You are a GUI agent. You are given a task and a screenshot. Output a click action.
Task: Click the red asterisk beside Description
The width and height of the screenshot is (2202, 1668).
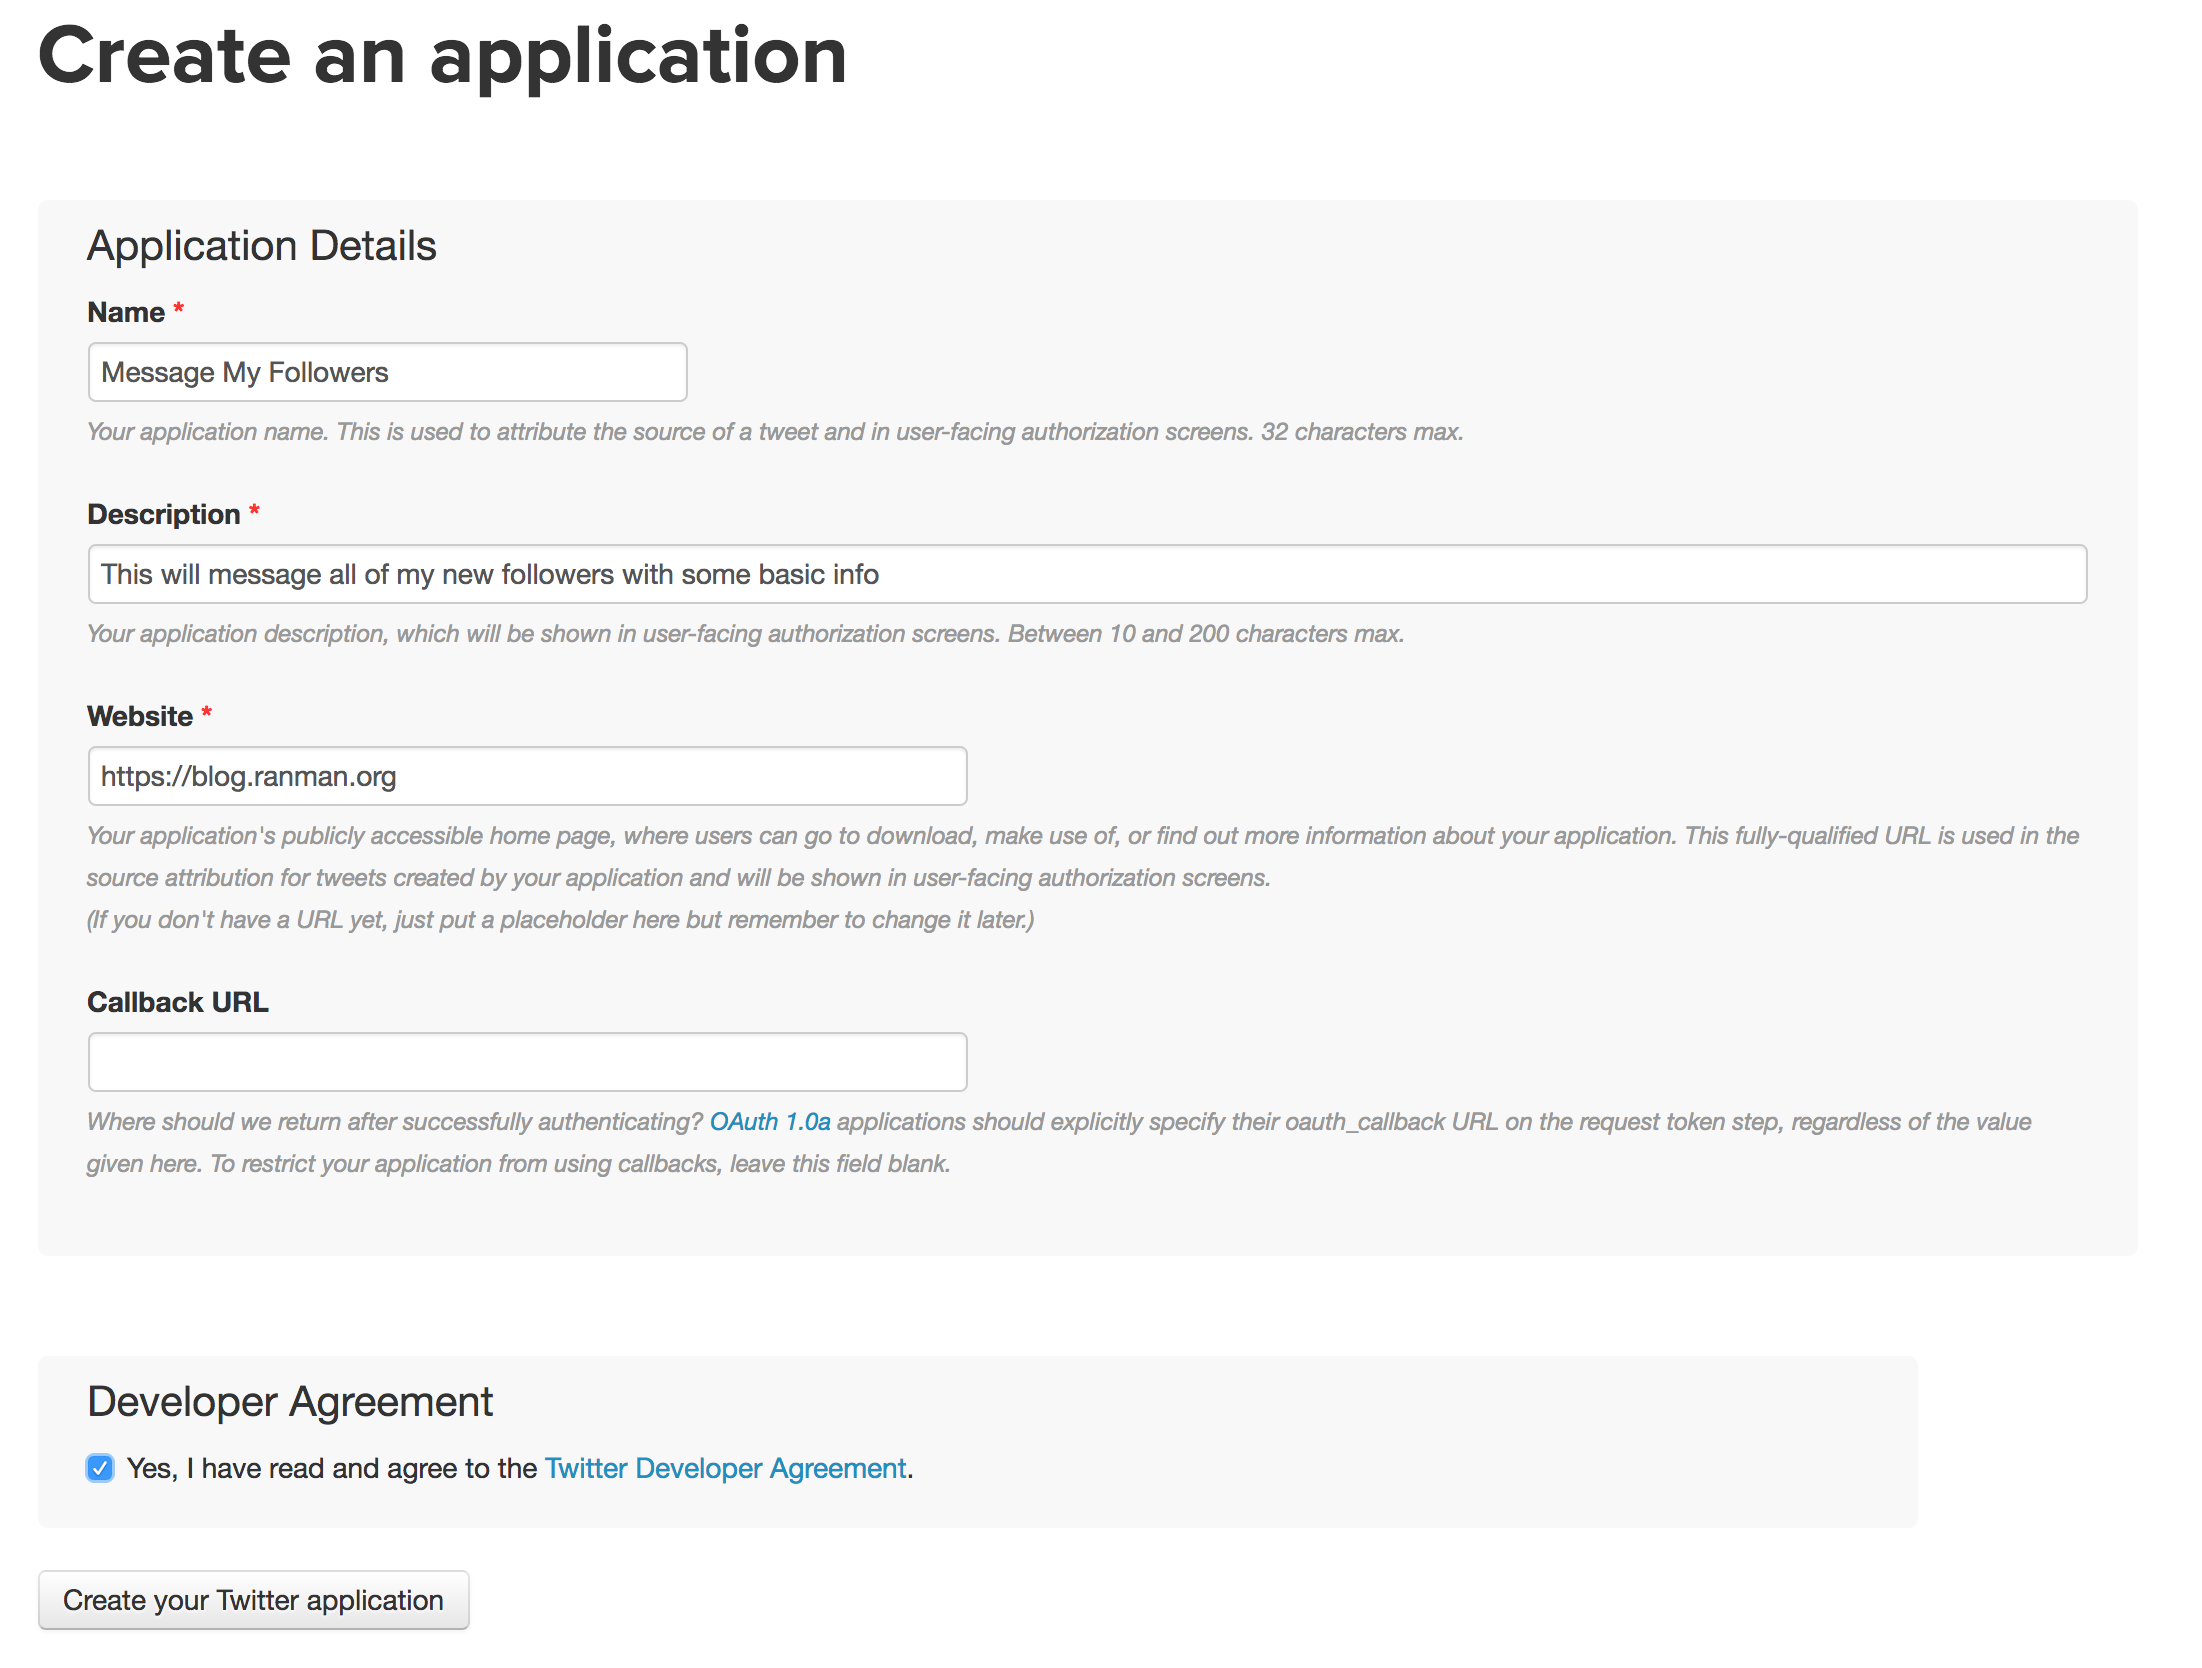(x=255, y=510)
